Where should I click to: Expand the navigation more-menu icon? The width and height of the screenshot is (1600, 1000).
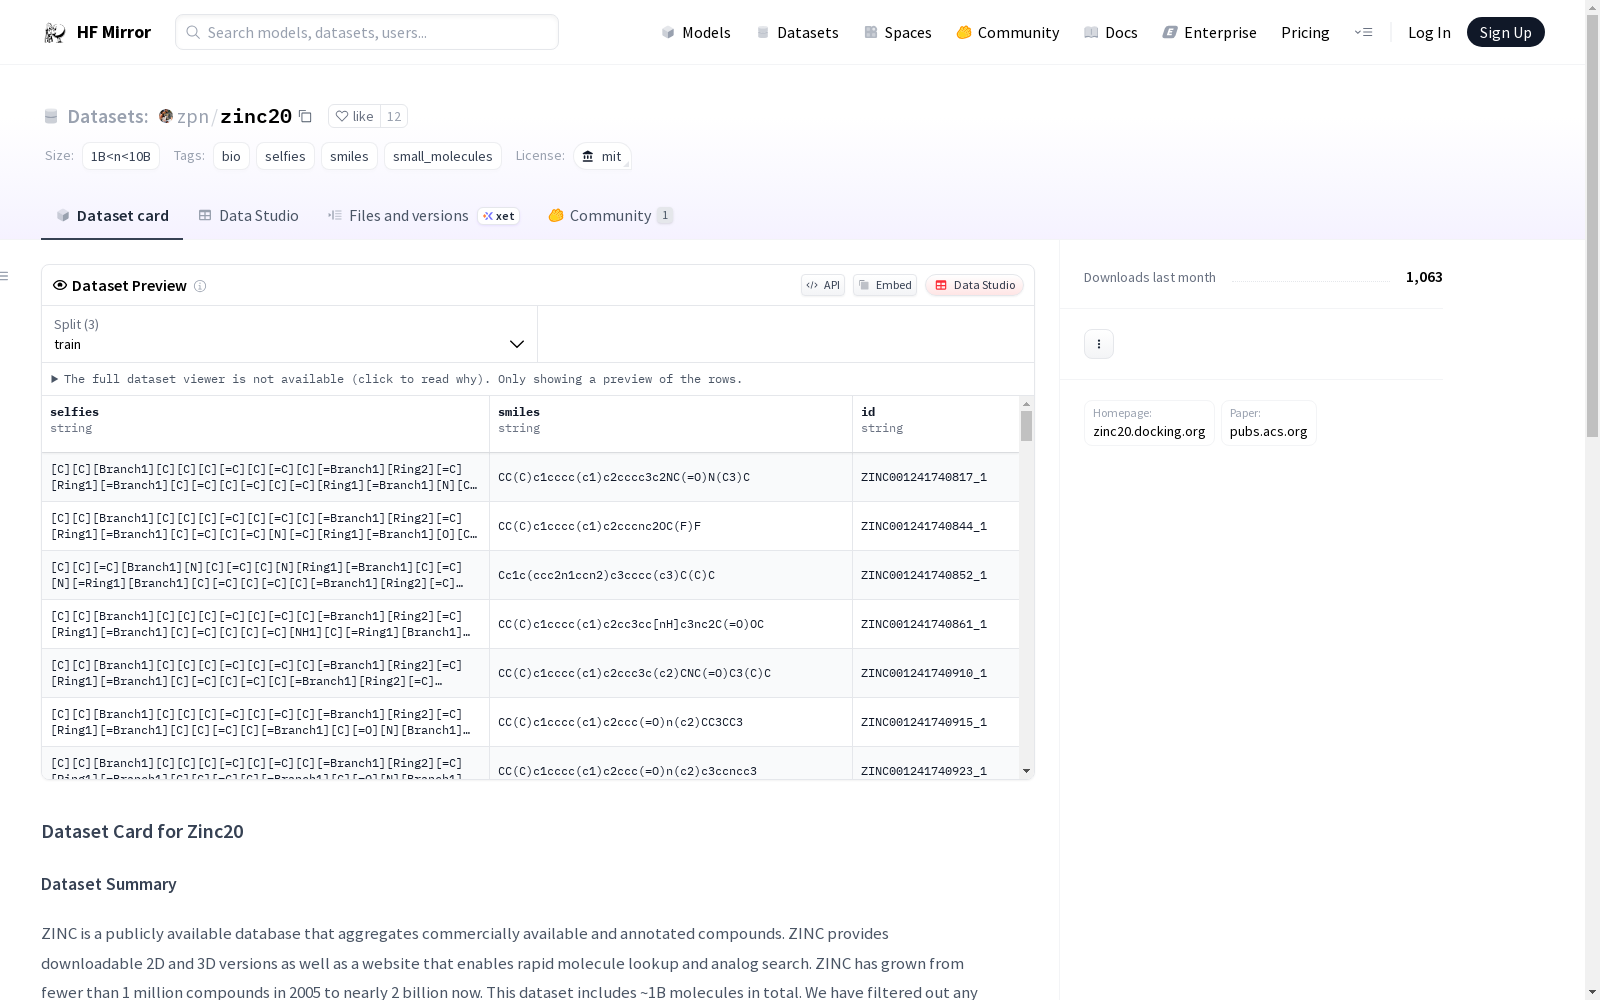tap(1363, 33)
